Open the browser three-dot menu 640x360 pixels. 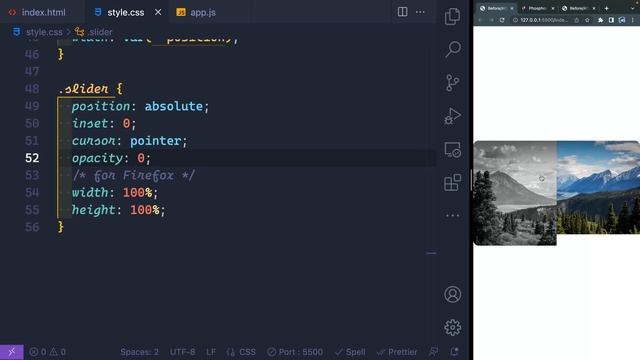tap(633, 20)
